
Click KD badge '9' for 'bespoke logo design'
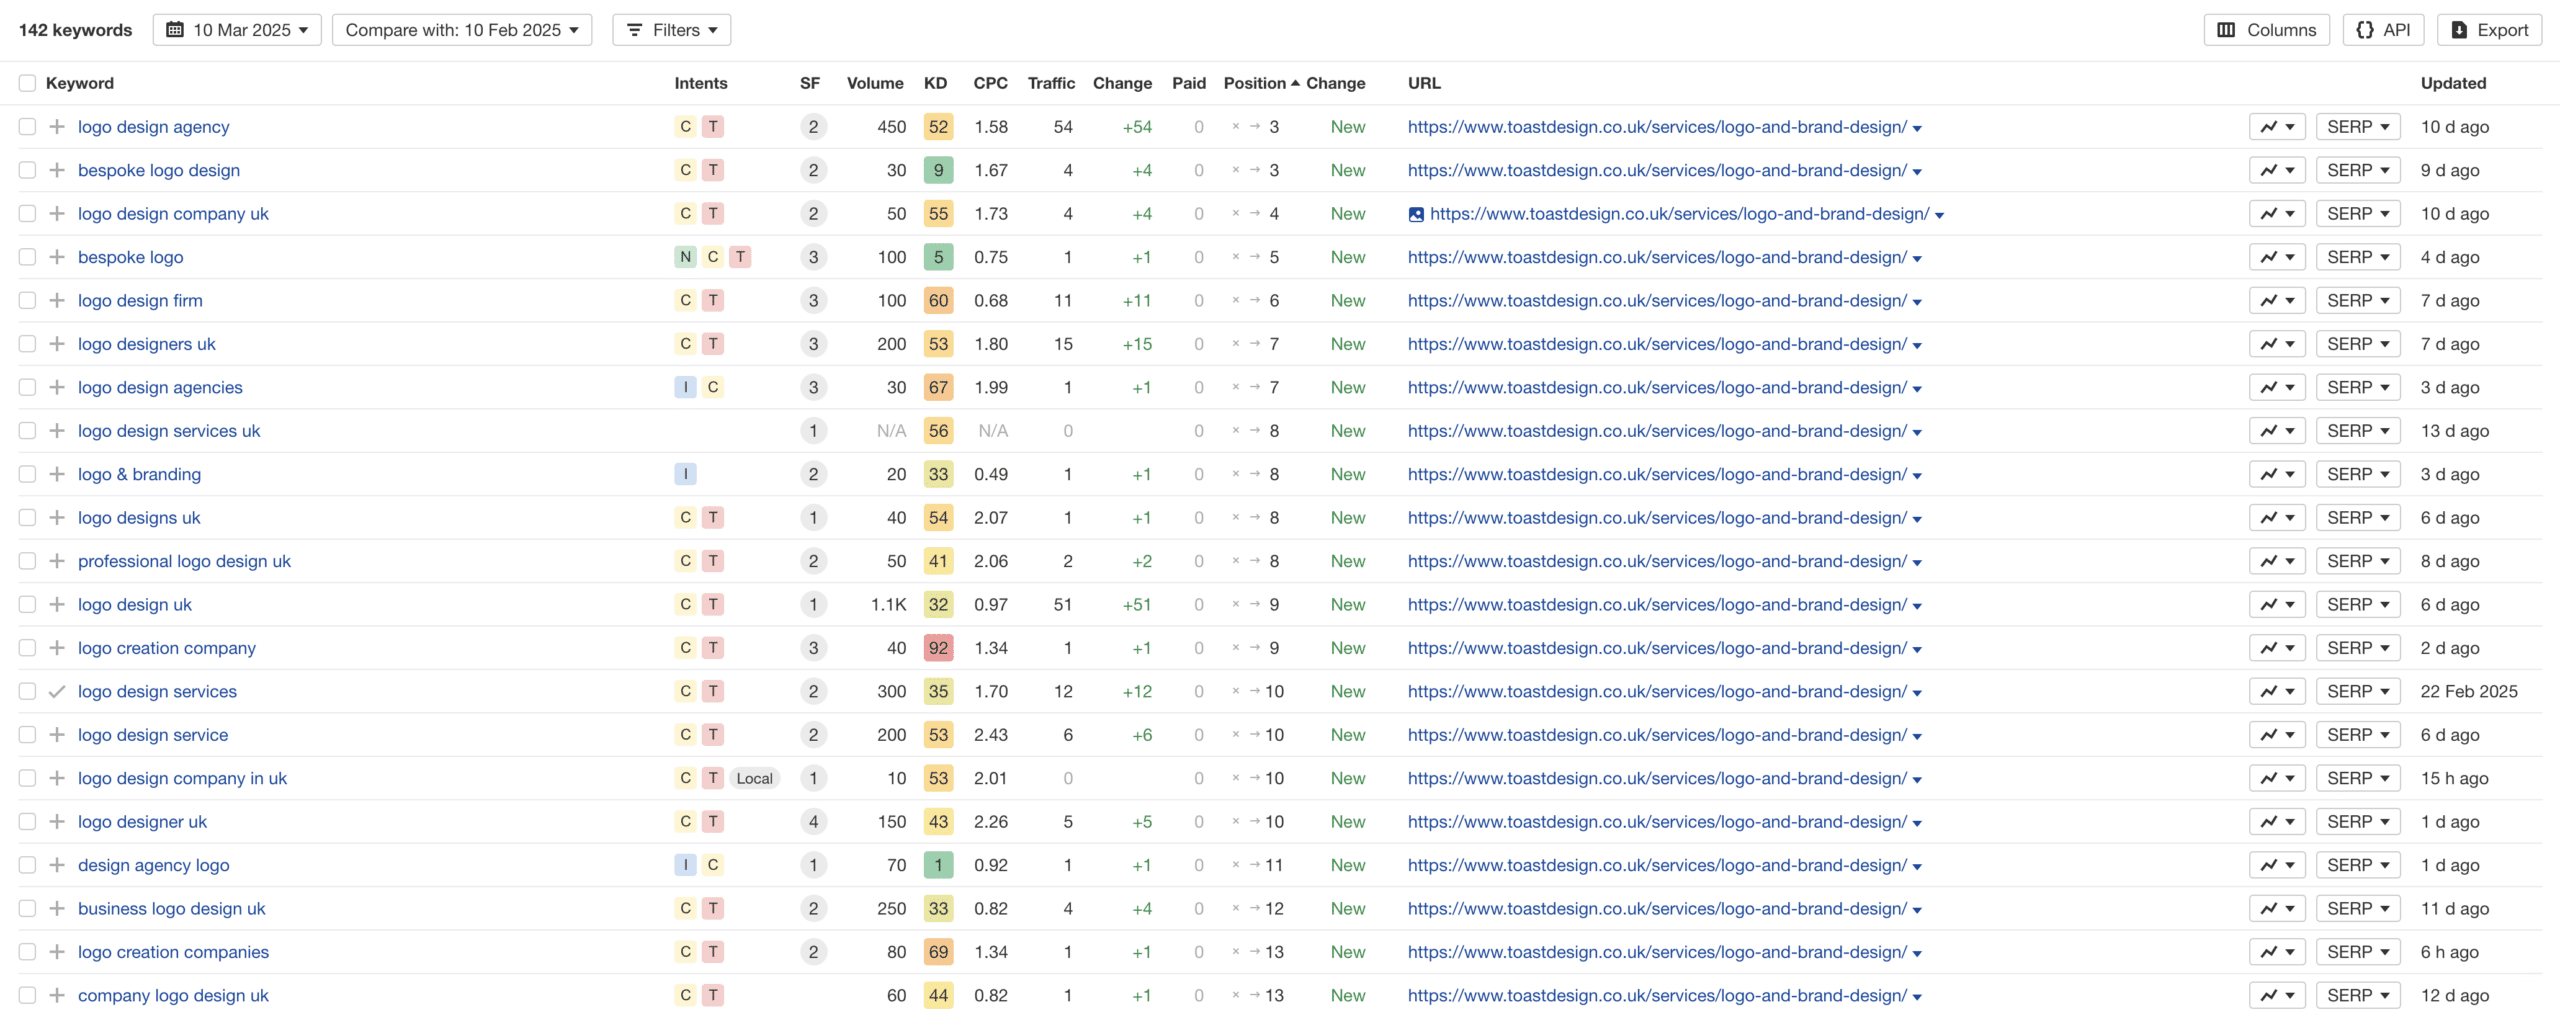pos(938,170)
